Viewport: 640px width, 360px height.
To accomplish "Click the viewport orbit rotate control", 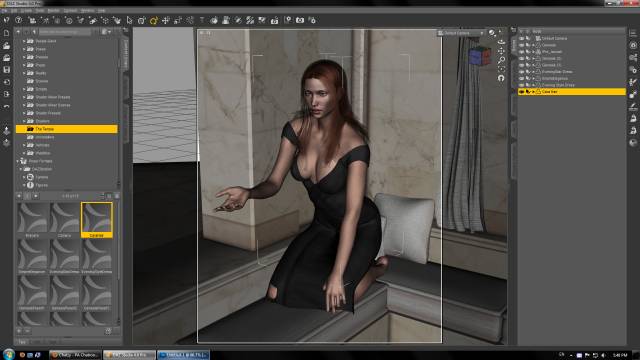I will click(x=501, y=42).
